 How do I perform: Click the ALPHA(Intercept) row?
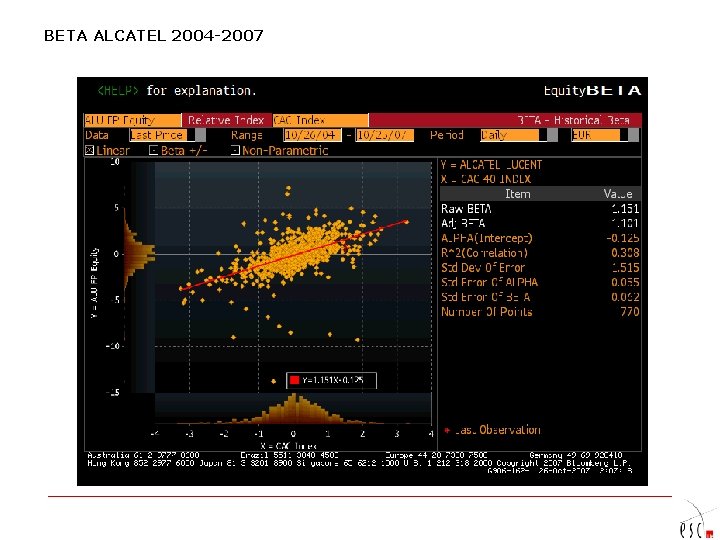coord(540,238)
